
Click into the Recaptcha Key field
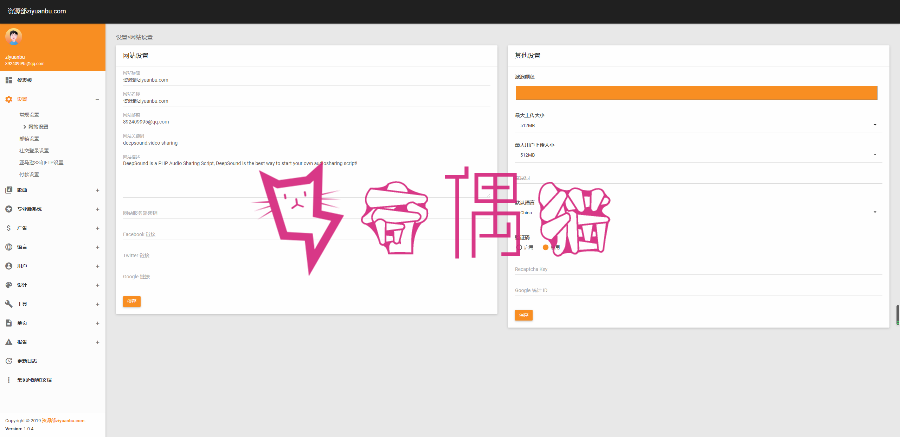(698, 269)
